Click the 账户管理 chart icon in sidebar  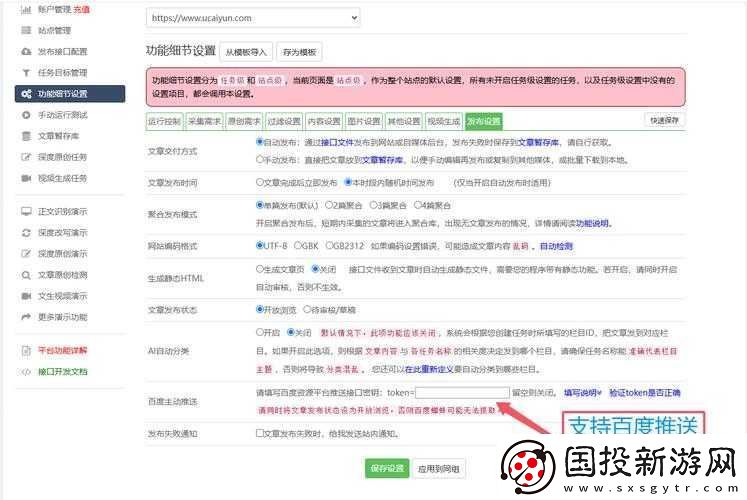pyautogui.click(x=26, y=10)
